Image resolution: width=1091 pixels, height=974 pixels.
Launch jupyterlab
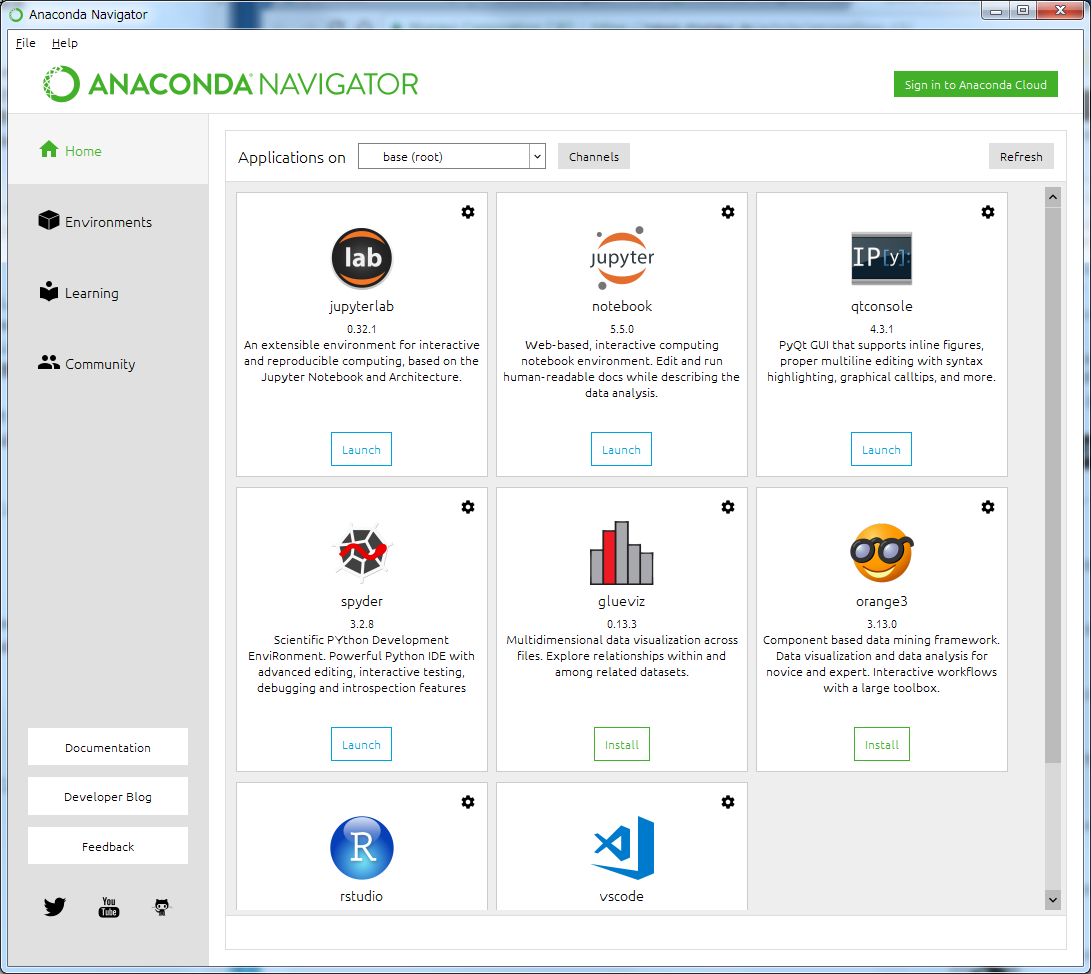coord(361,449)
